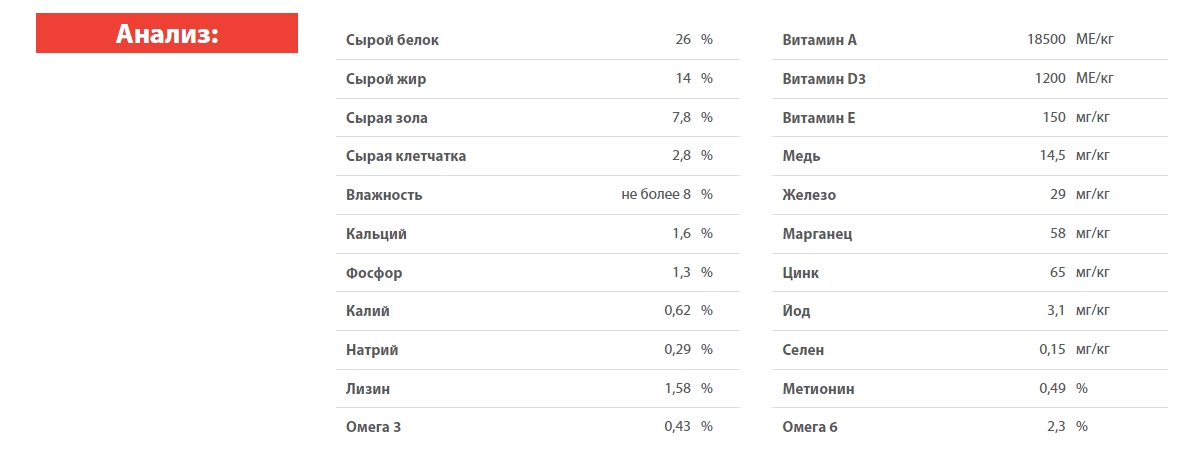Screen dimensions: 1190x471
Task: Select the Сырой белок row label
Action: pyautogui.click(x=392, y=40)
